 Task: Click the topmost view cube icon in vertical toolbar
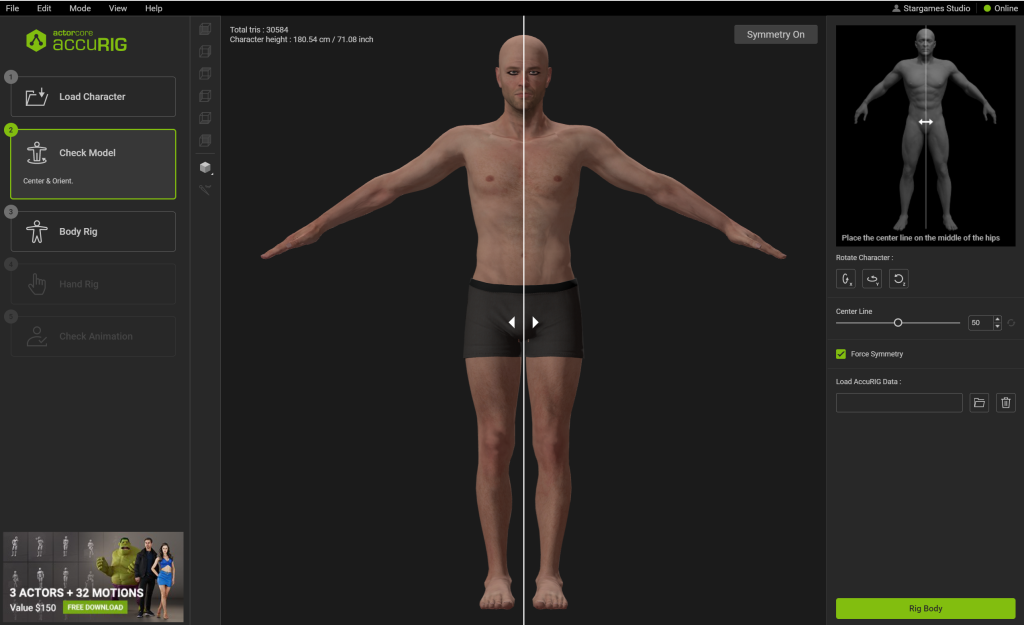point(205,29)
